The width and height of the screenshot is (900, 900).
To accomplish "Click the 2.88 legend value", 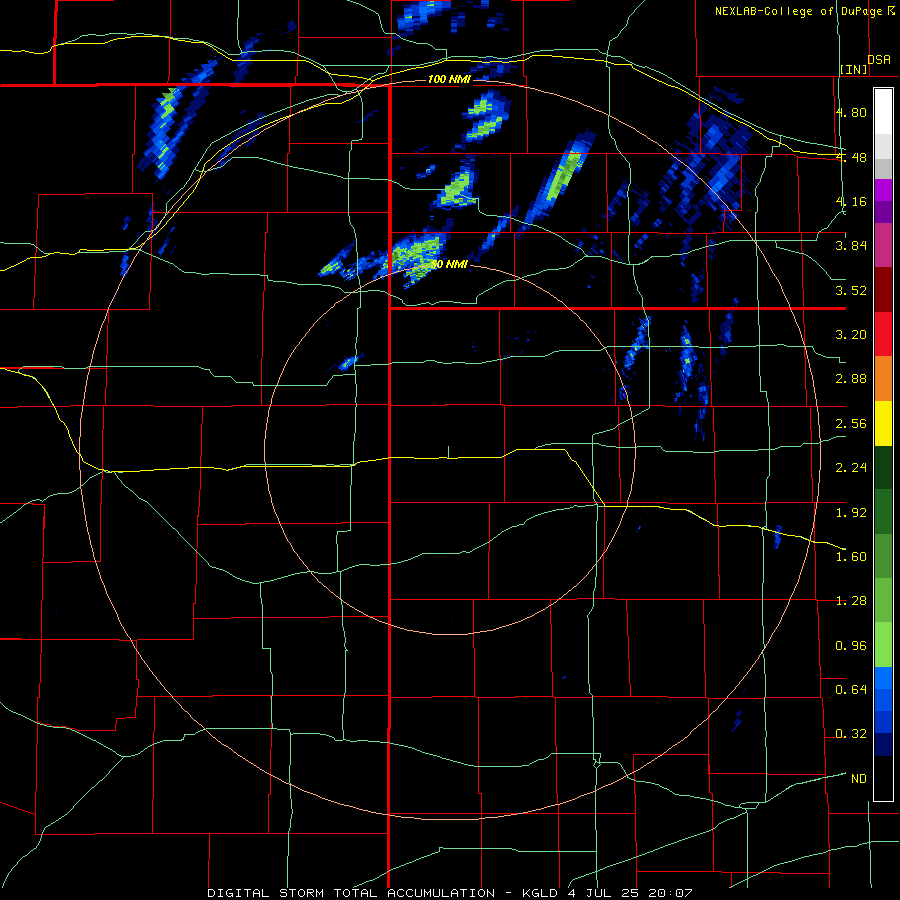I will pos(851,379).
